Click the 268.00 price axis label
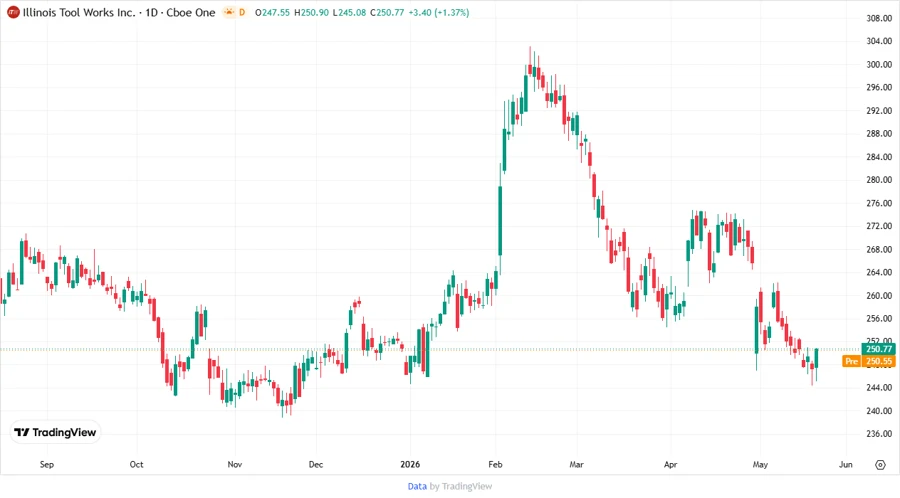 pos(879,249)
